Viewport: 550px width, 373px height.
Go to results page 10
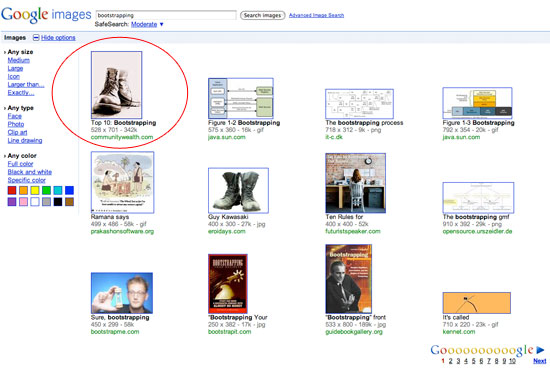coord(512,361)
